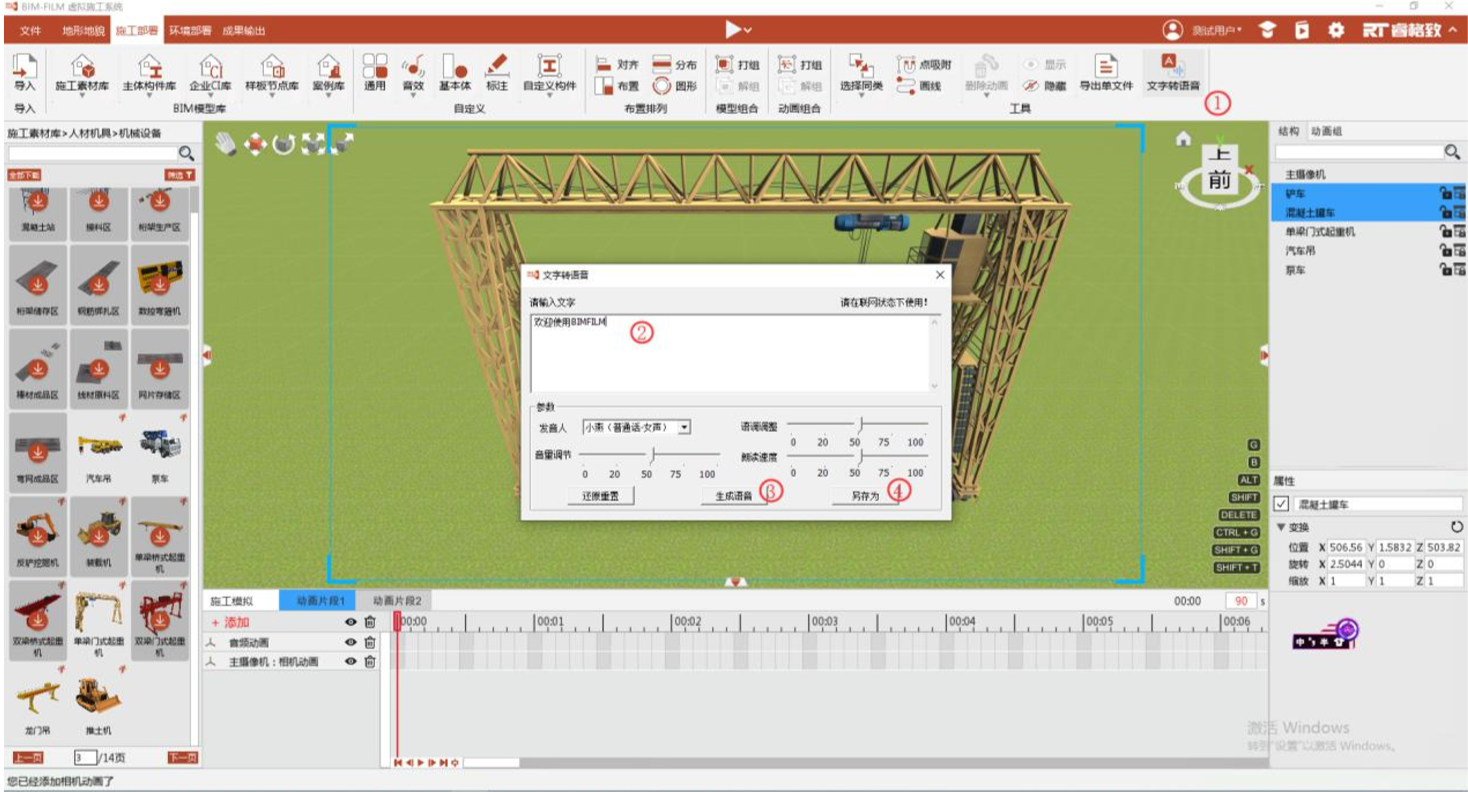This screenshot has width=1468, height=792.
Task: Open the 音效 sound effects tool
Action: point(412,73)
